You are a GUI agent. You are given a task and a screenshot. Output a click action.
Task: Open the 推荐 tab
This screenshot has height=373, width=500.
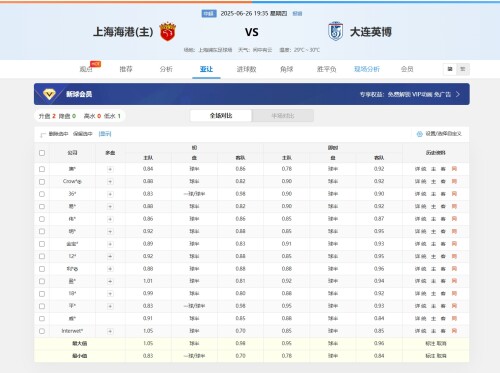[x=126, y=69]
